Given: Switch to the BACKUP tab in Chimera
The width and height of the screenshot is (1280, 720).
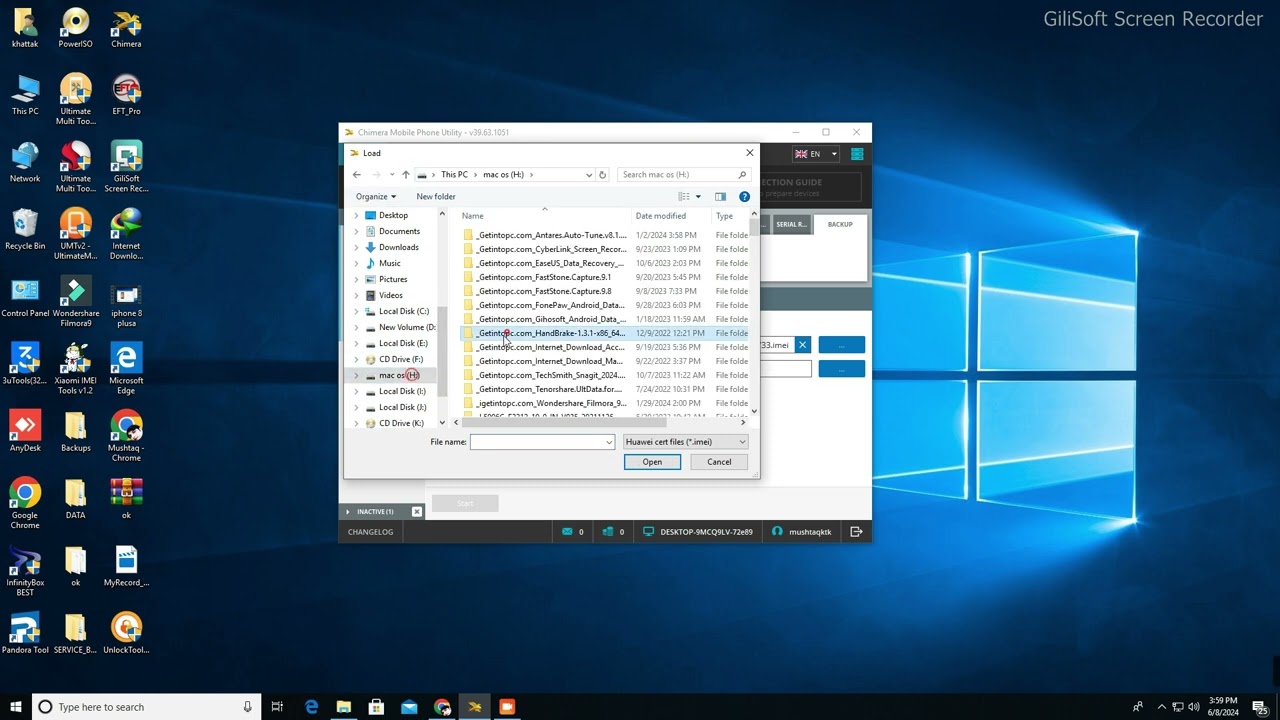Looking at the screenshot, I should 840,224.
